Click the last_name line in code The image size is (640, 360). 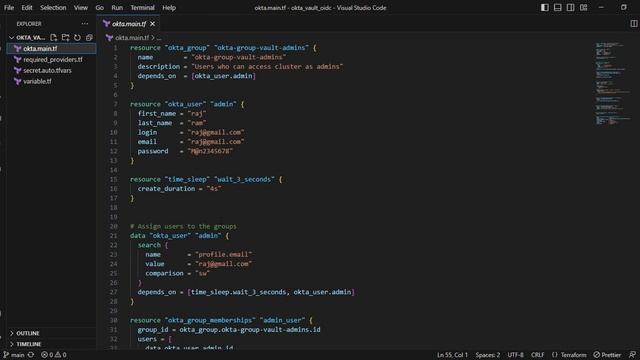pos(172,123)
